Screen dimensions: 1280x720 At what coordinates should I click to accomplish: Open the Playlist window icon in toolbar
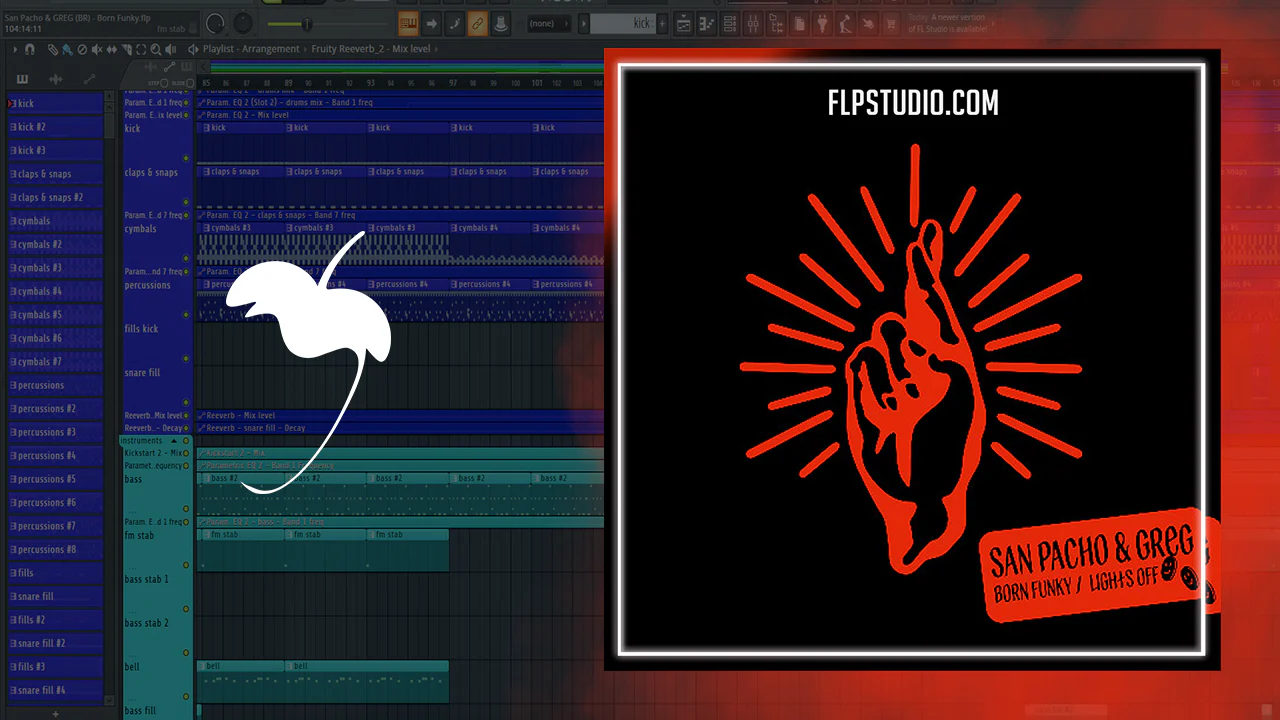[x=684, y=23]
